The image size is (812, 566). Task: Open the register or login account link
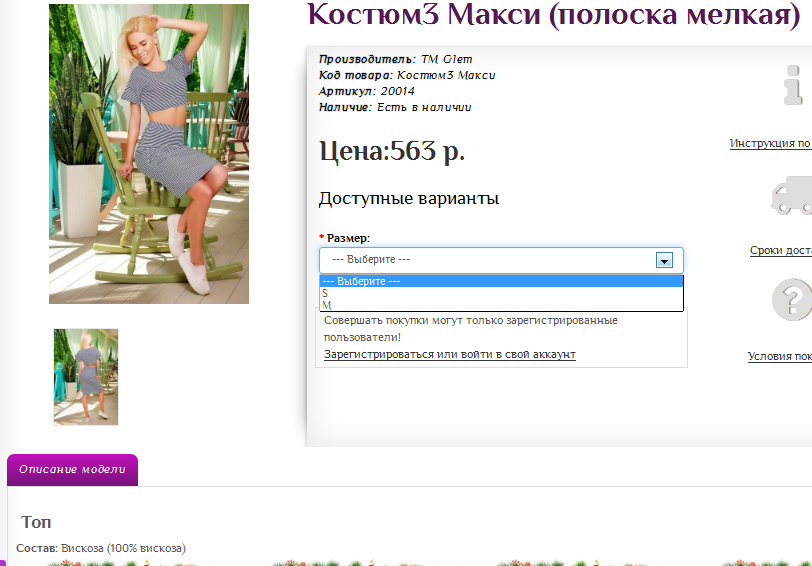coord(449,354)
